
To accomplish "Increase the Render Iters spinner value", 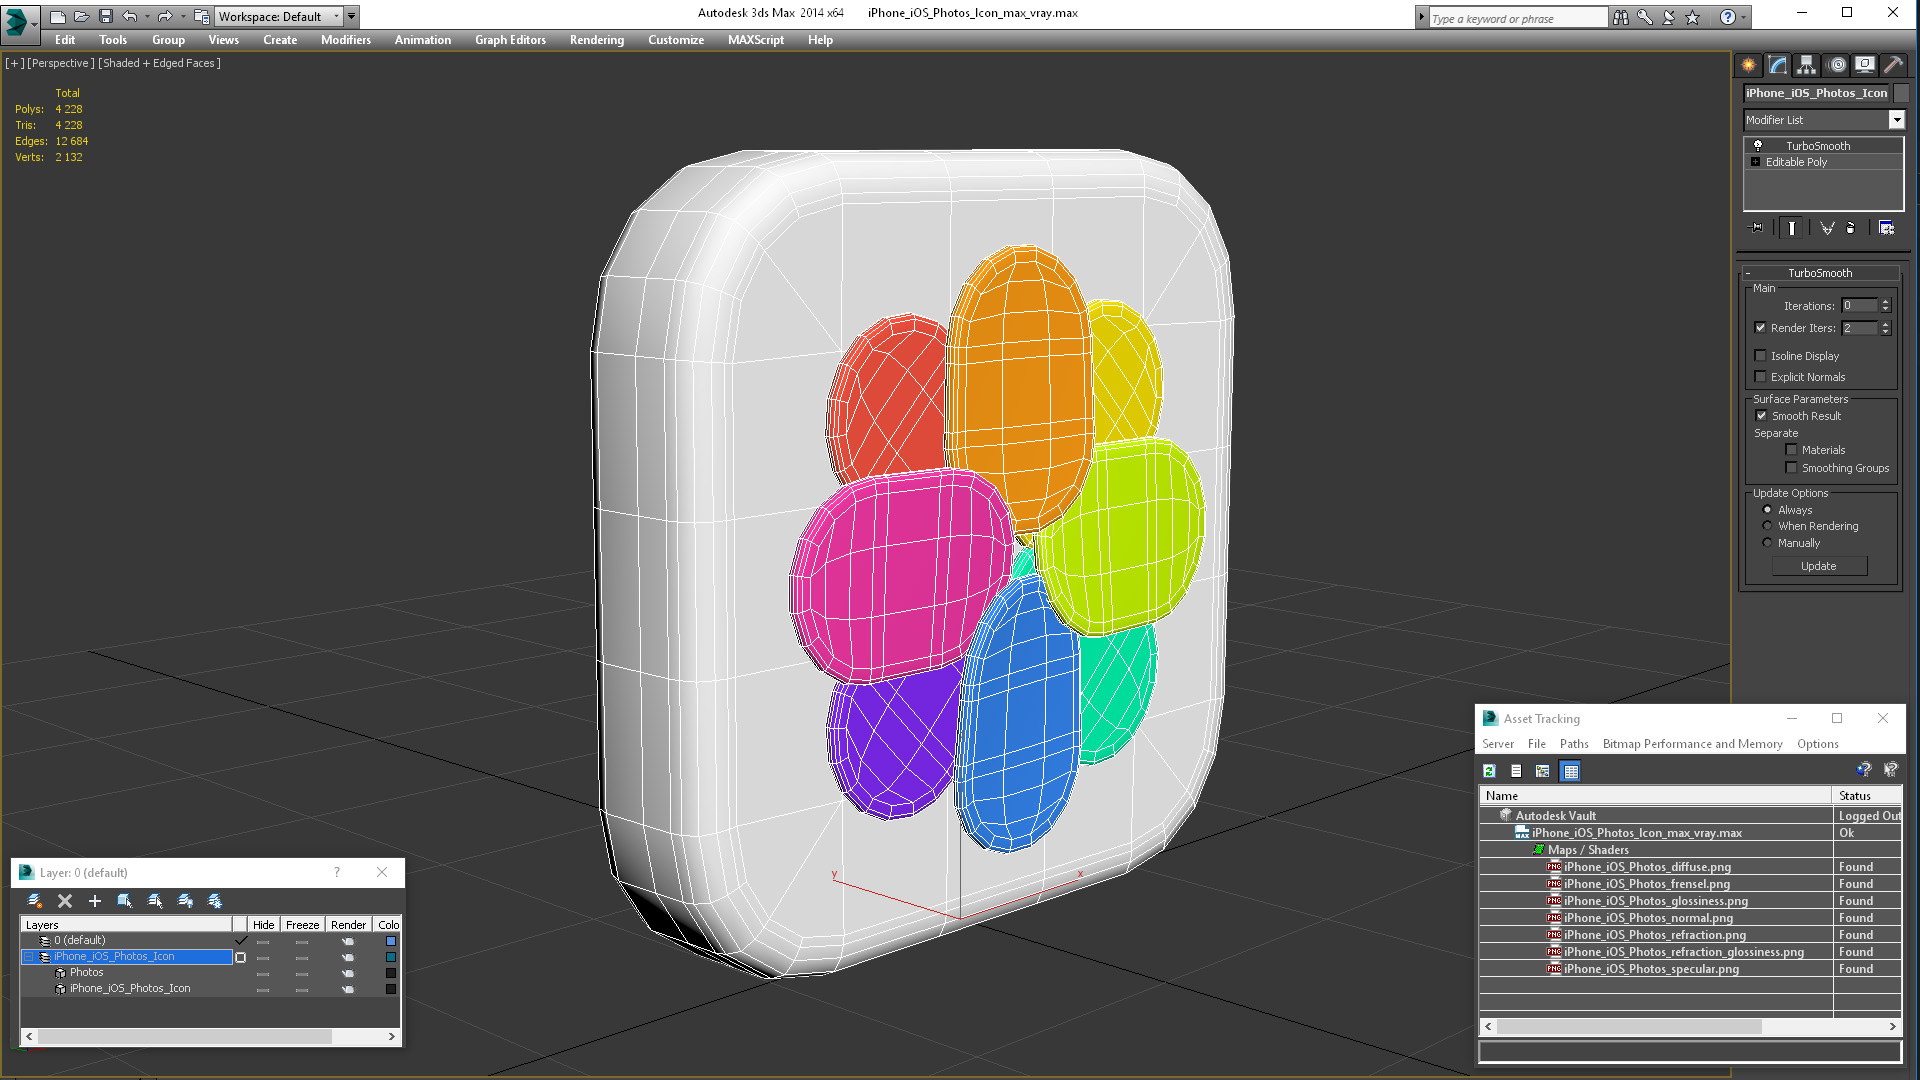I will pyautogui.click(x=1885, y=324).
